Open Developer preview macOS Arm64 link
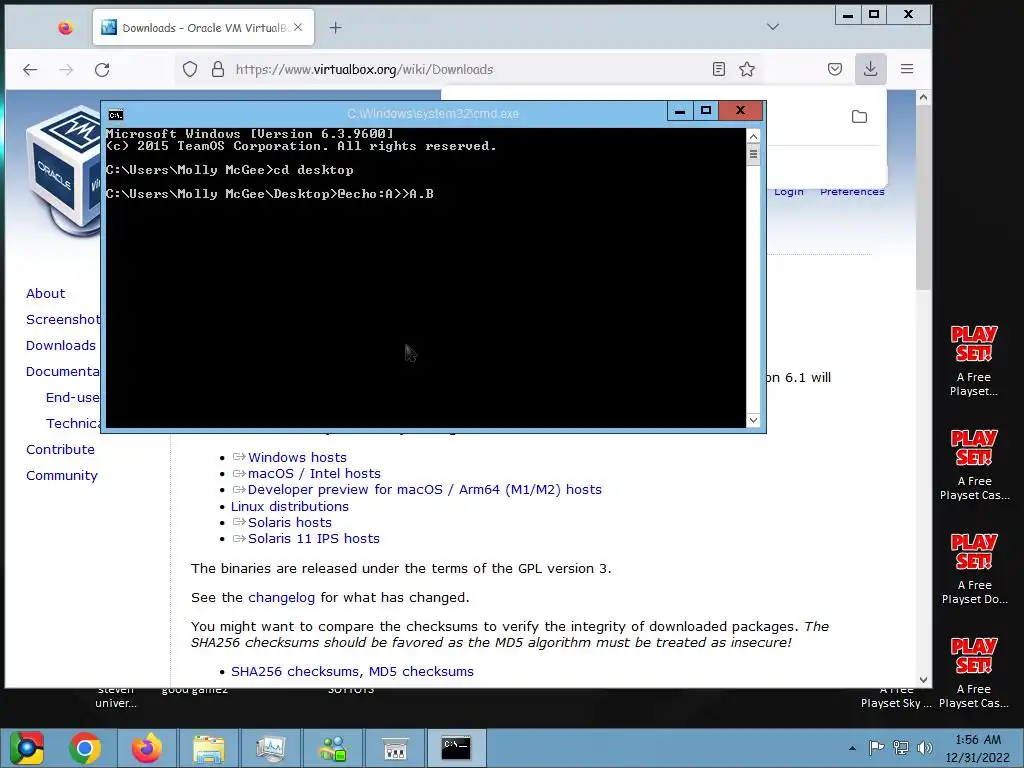 [x=424, y=489]
